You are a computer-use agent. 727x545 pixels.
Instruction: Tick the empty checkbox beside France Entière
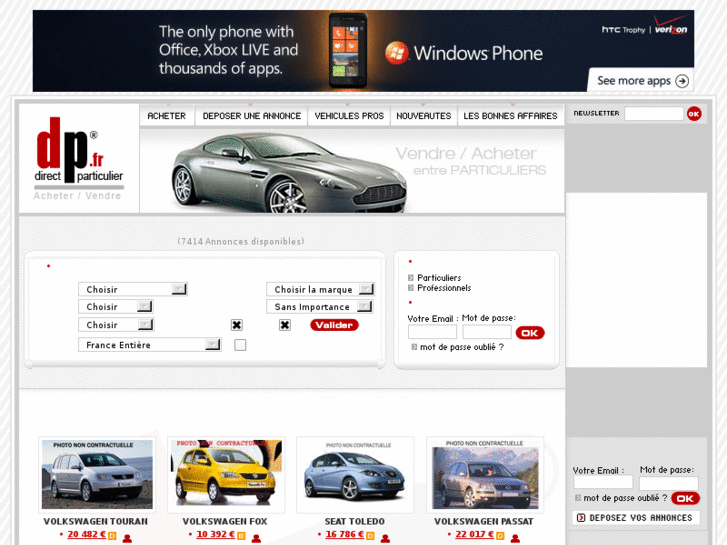click(240, 345)
